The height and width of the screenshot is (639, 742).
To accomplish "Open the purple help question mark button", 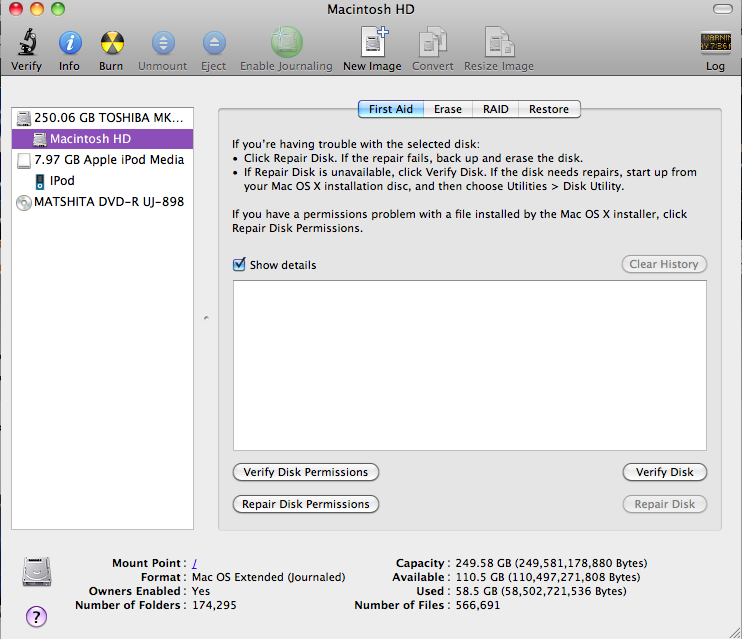I will [36, 616].
